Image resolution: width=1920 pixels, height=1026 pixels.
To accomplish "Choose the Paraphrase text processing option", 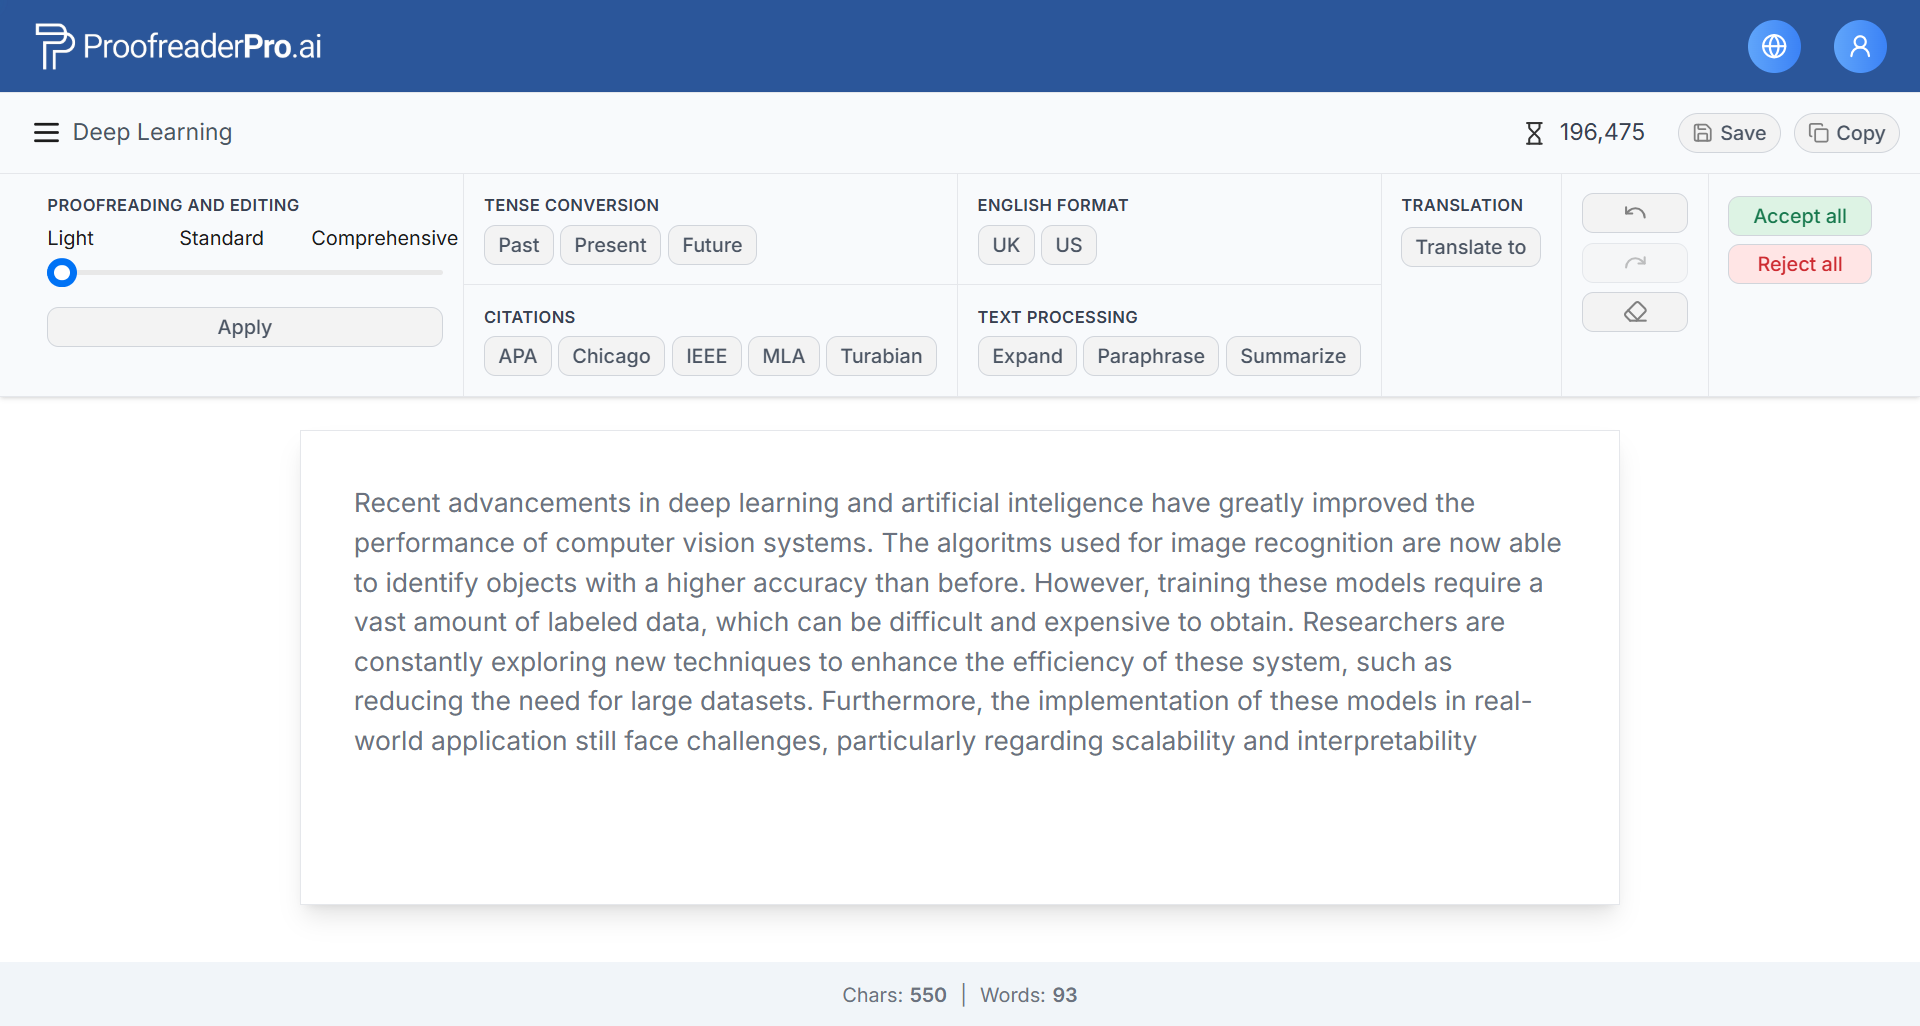I will [1150, 356].
